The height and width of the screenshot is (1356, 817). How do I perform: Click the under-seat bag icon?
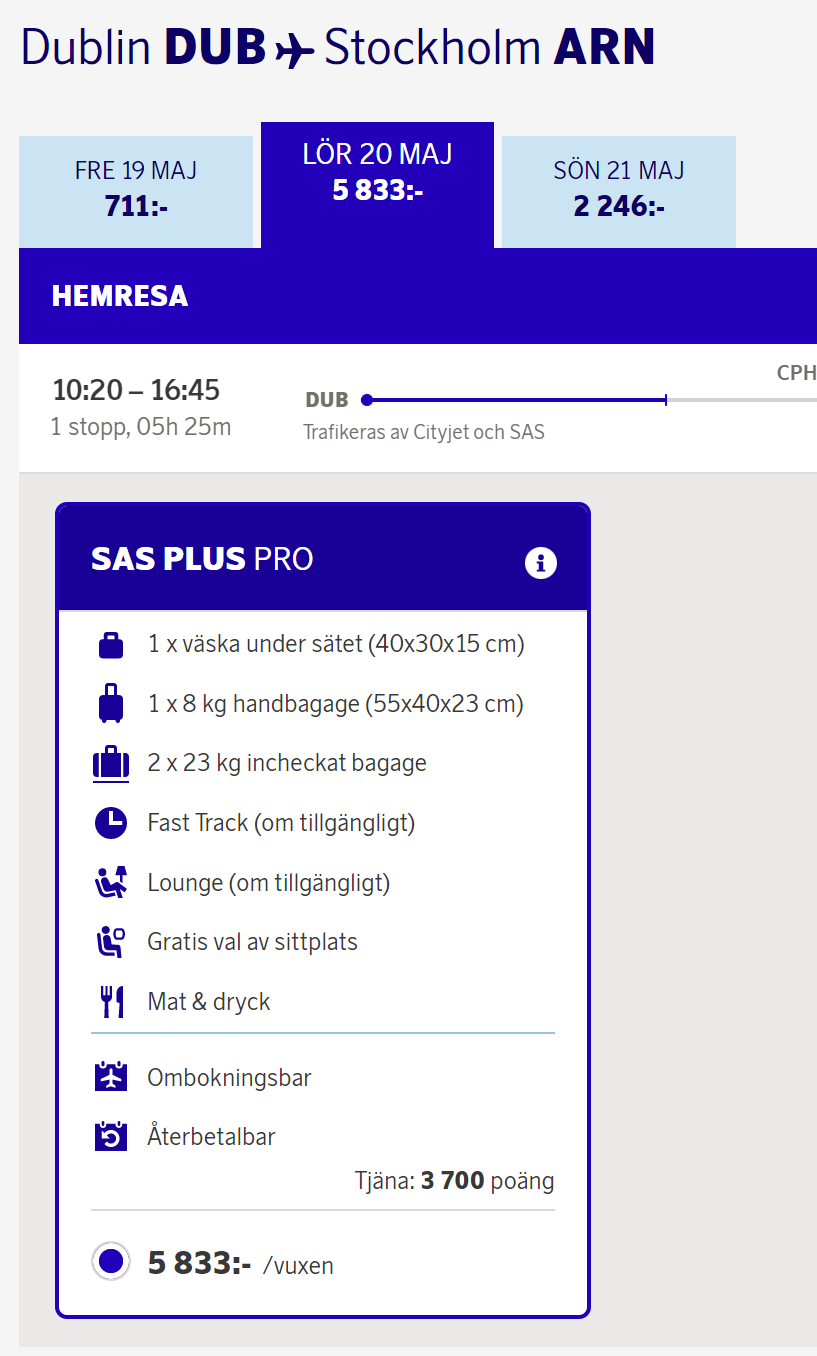[111, 645]
